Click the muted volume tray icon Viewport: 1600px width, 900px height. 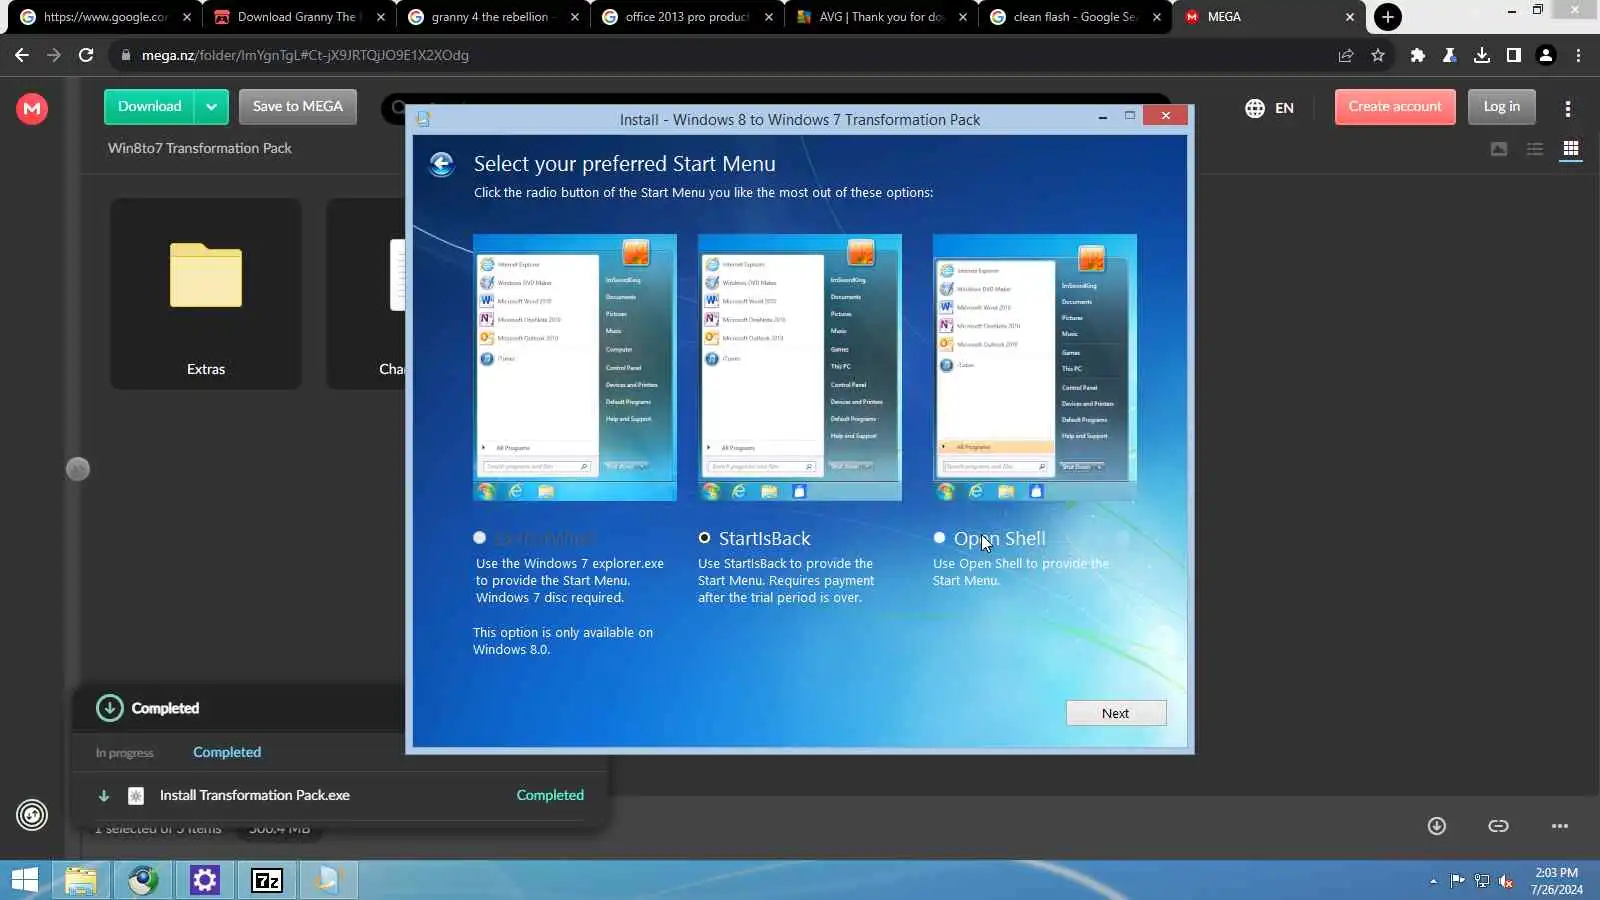click(x=1506, y=881)
